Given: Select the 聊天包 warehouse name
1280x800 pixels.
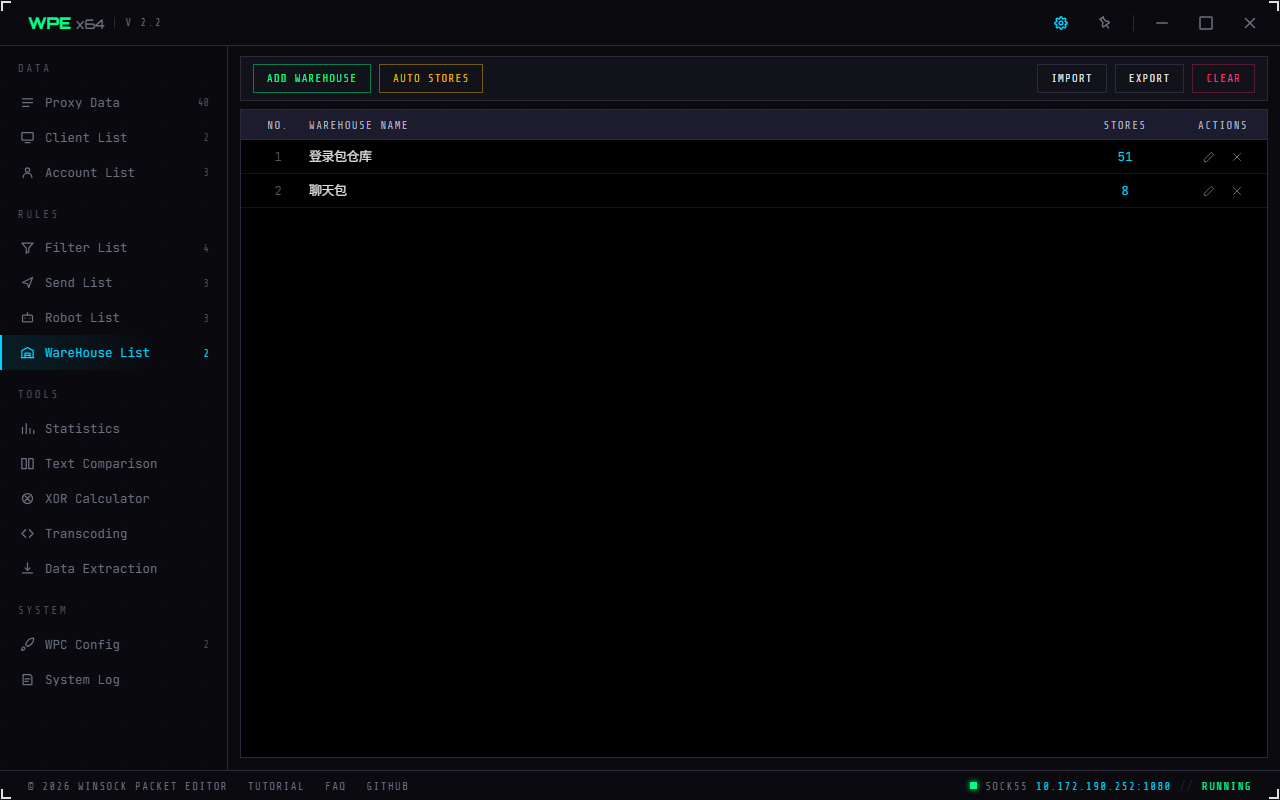Looking at the screenshot, I should (x=328, y=191).
